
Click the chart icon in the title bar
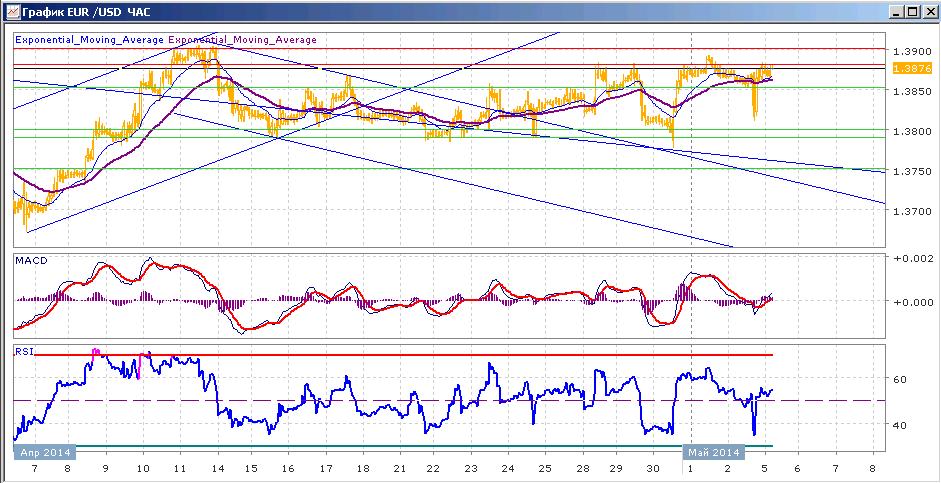pos(11,11)
